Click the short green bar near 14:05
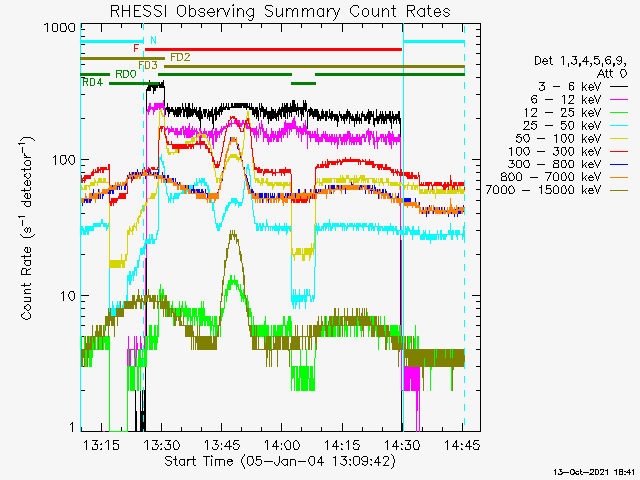This screenshot has width=640, height=480. 303,83
